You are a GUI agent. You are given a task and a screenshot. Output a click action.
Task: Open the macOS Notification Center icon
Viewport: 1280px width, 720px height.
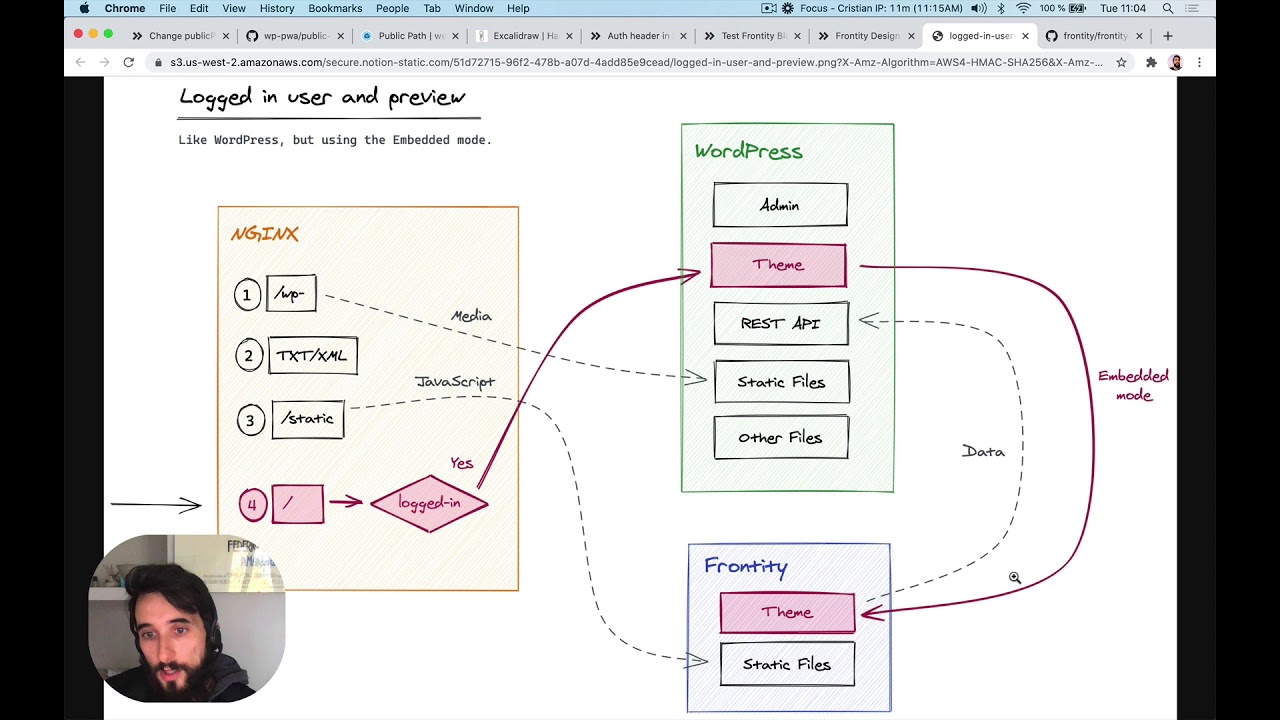pos(1192,9)
